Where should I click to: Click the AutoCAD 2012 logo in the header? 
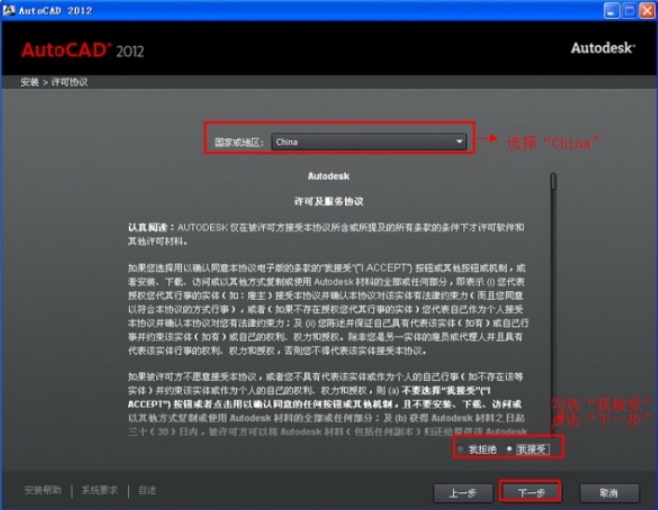[x=83, y=50]
